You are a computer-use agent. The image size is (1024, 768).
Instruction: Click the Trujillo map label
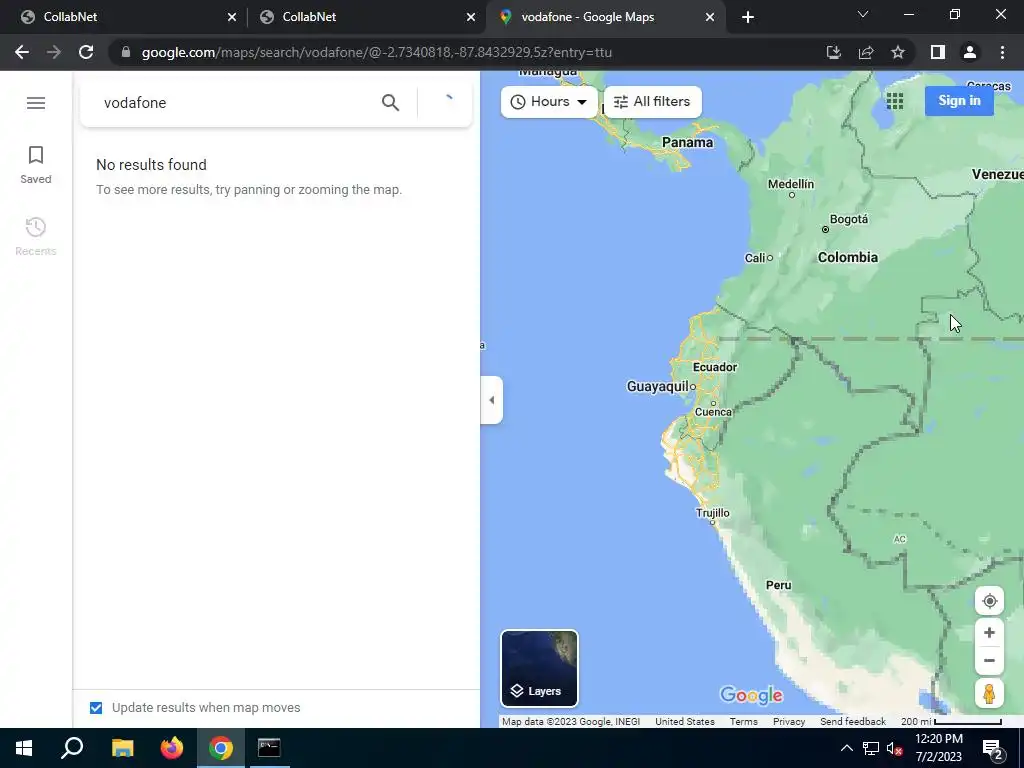pos(712,513)
